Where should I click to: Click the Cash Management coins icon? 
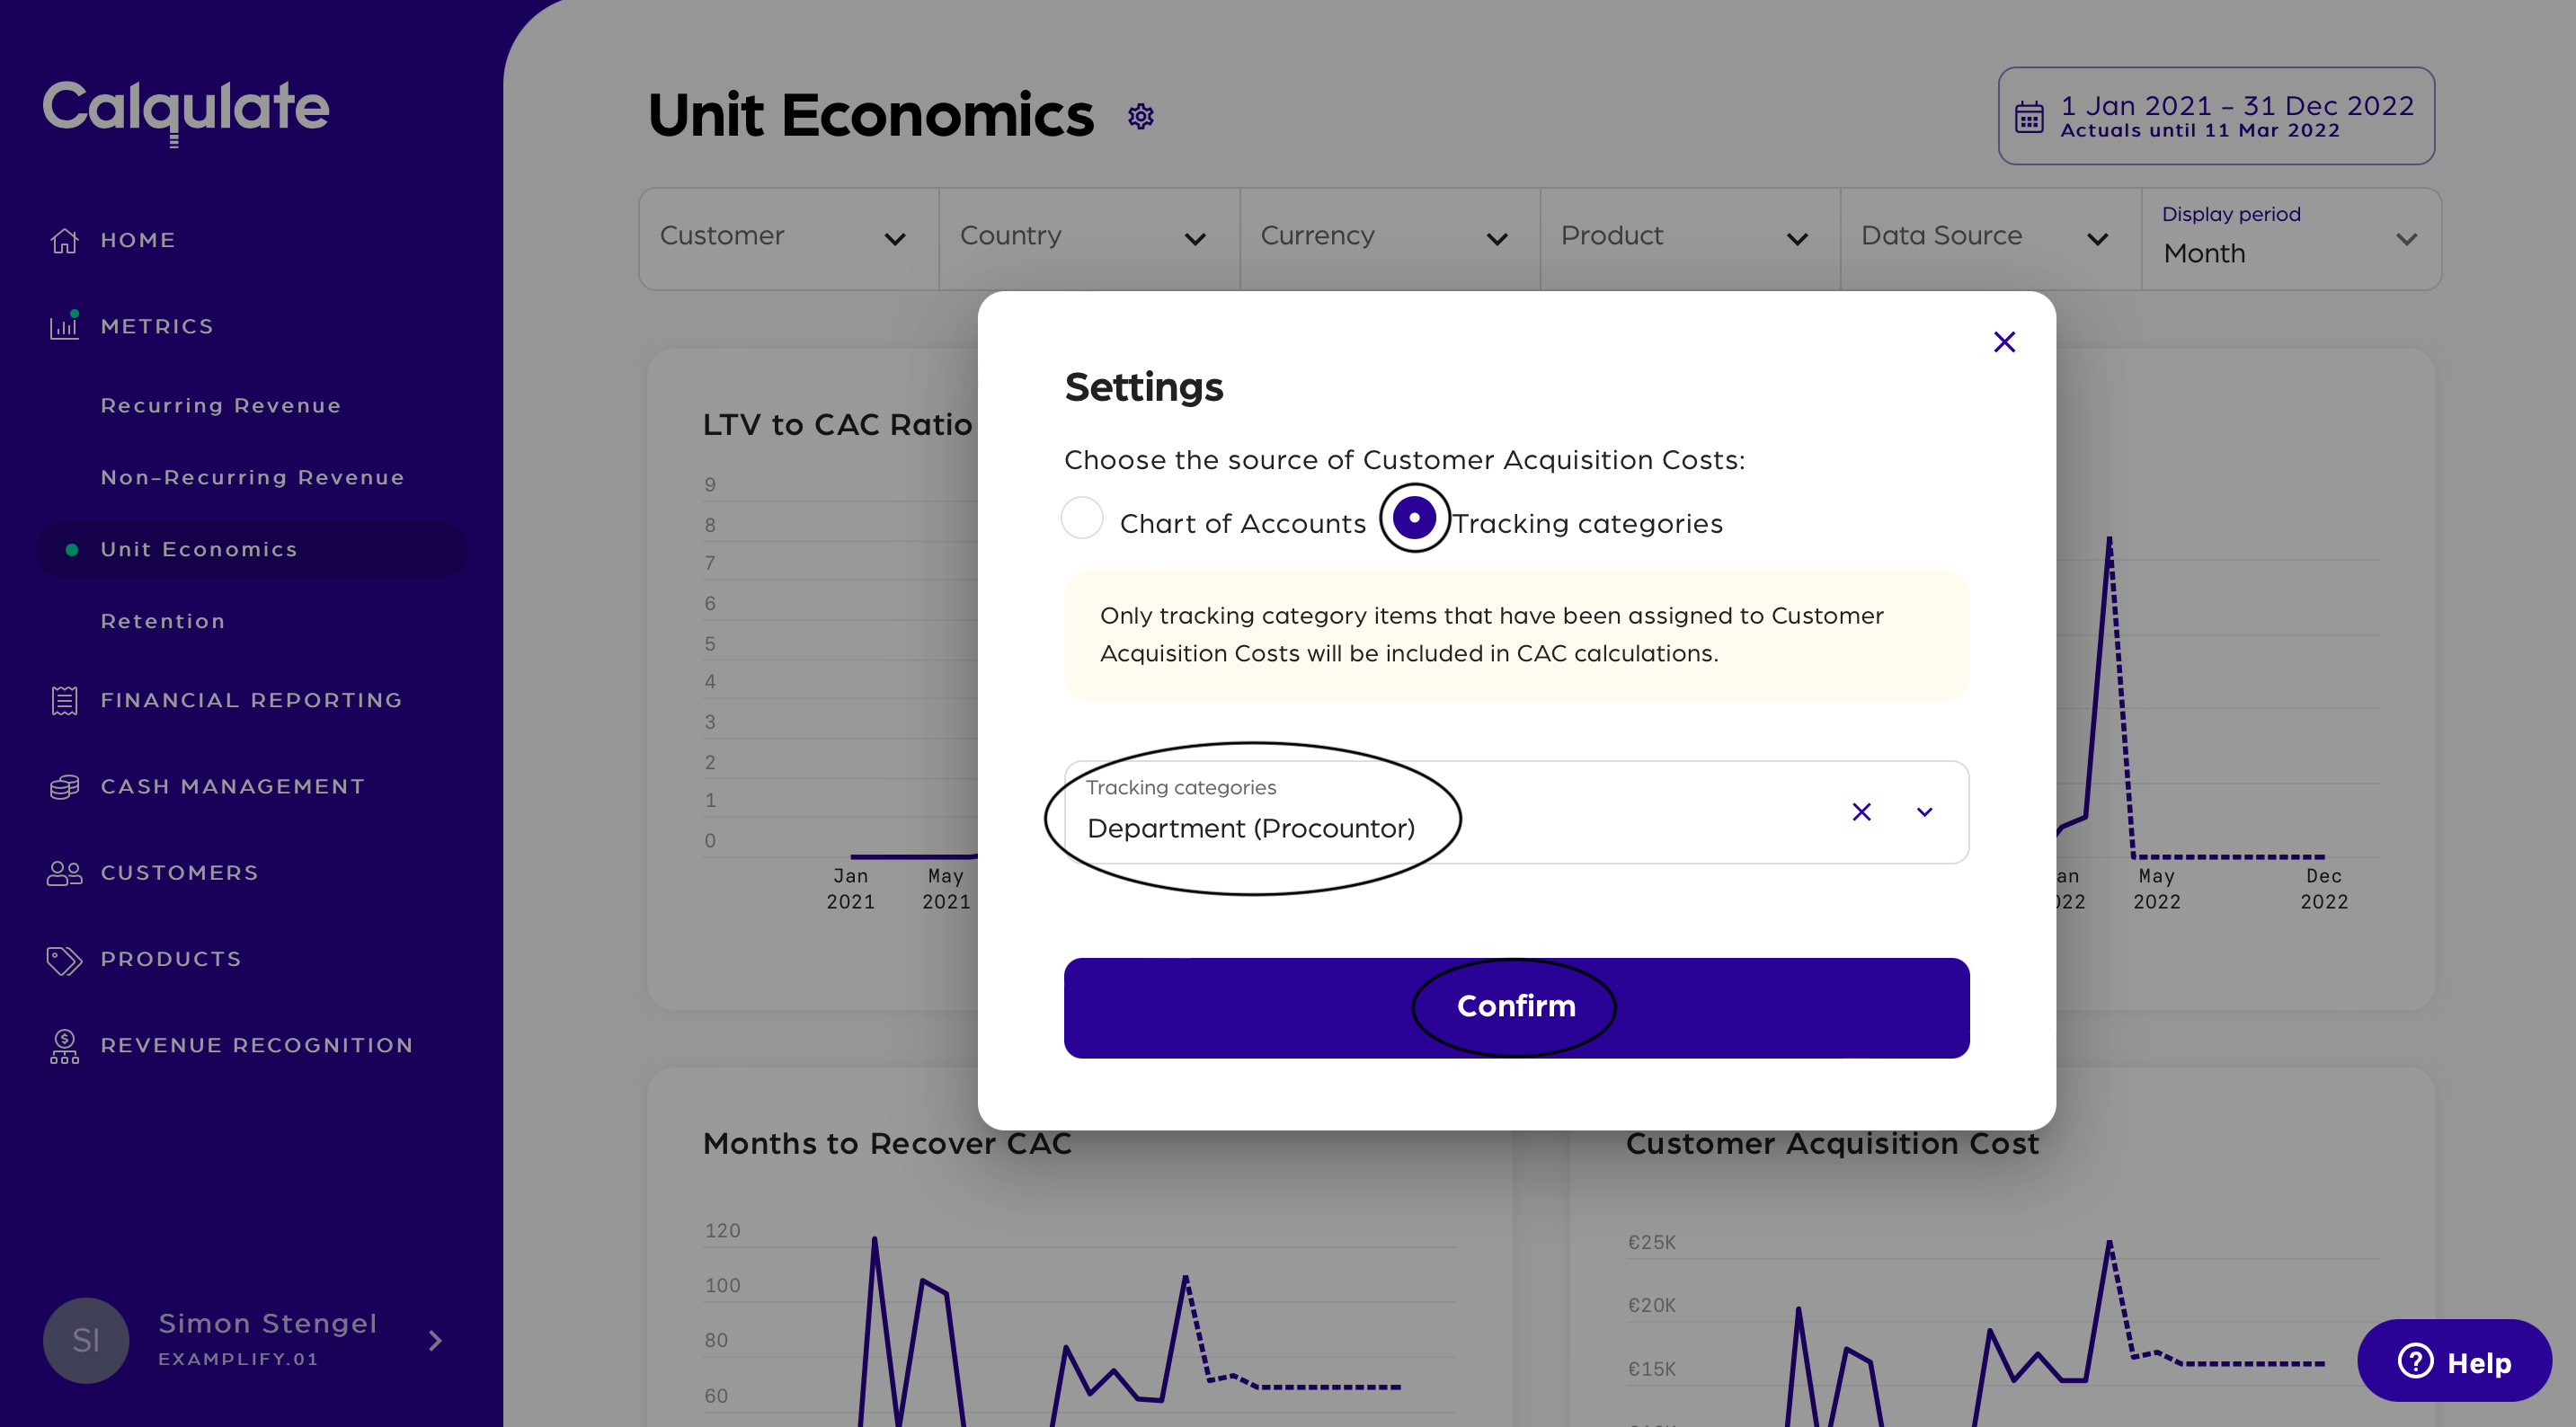64,787
